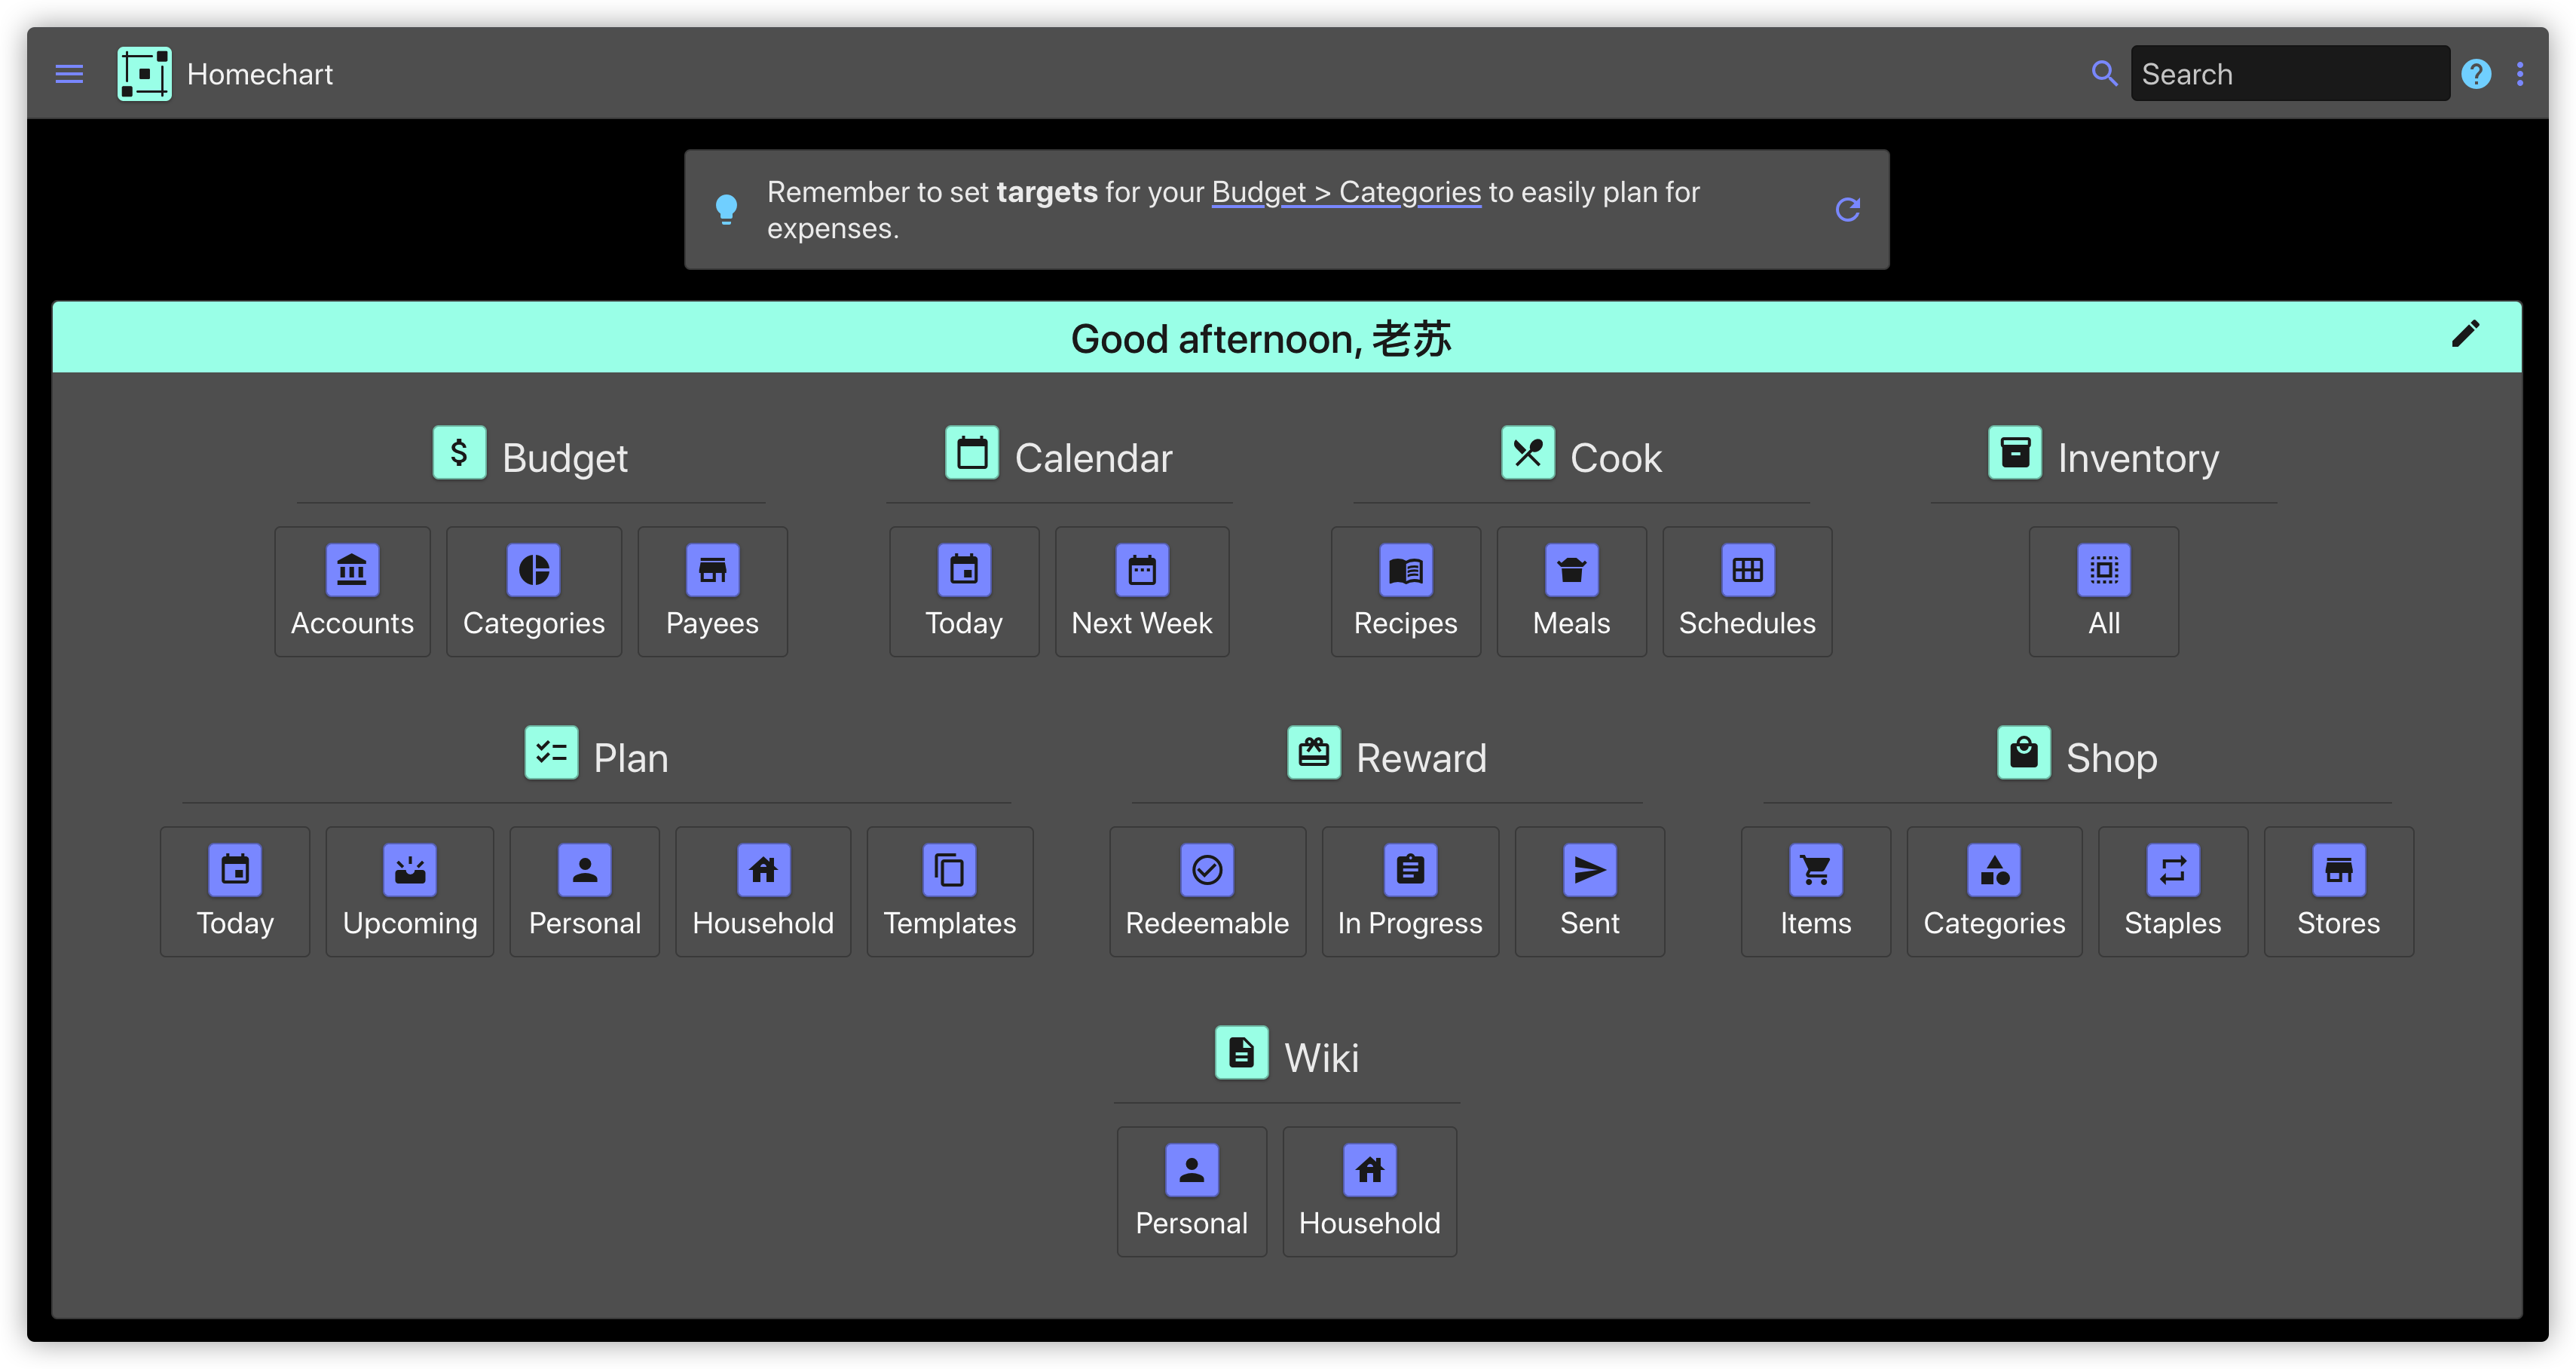Open Budget Accounts tile

[352, 592]
